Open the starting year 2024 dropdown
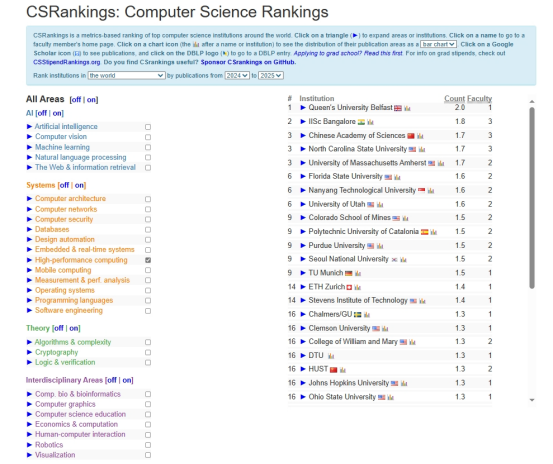 (237, 75)
